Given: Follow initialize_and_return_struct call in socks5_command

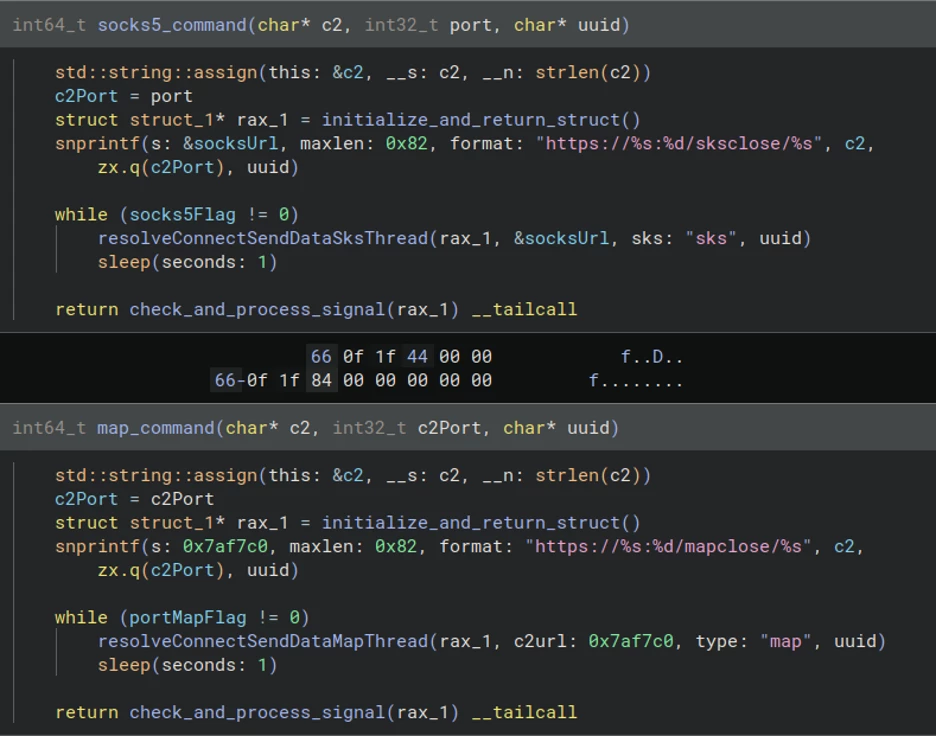Looking at the screenshot, I should click(x=472, y=119).
